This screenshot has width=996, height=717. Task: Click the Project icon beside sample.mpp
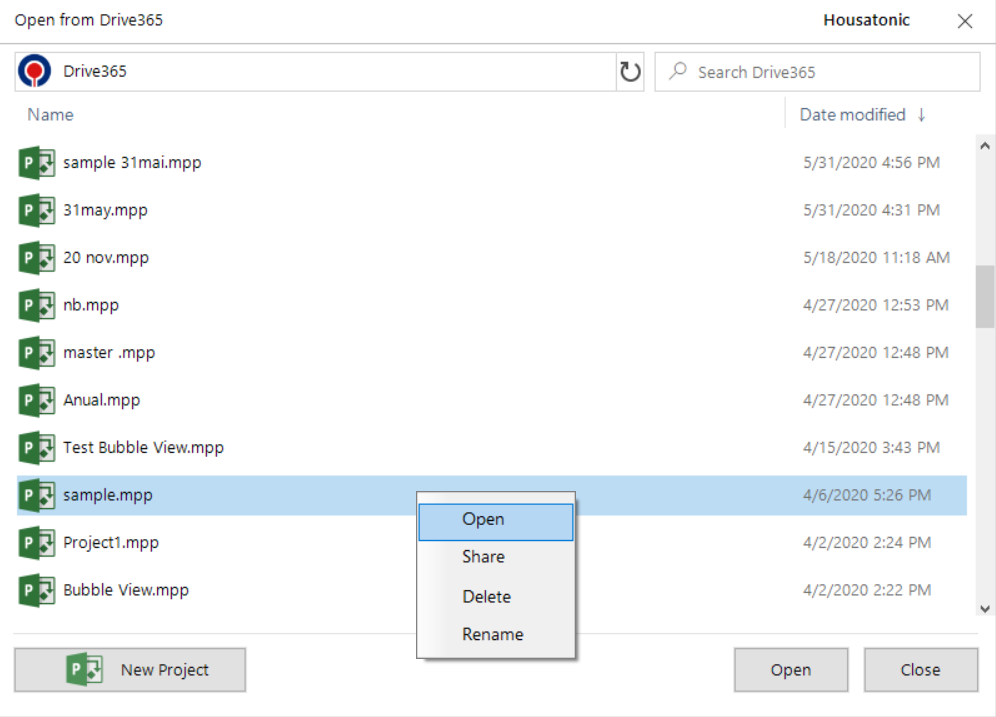tap(36, 495)
